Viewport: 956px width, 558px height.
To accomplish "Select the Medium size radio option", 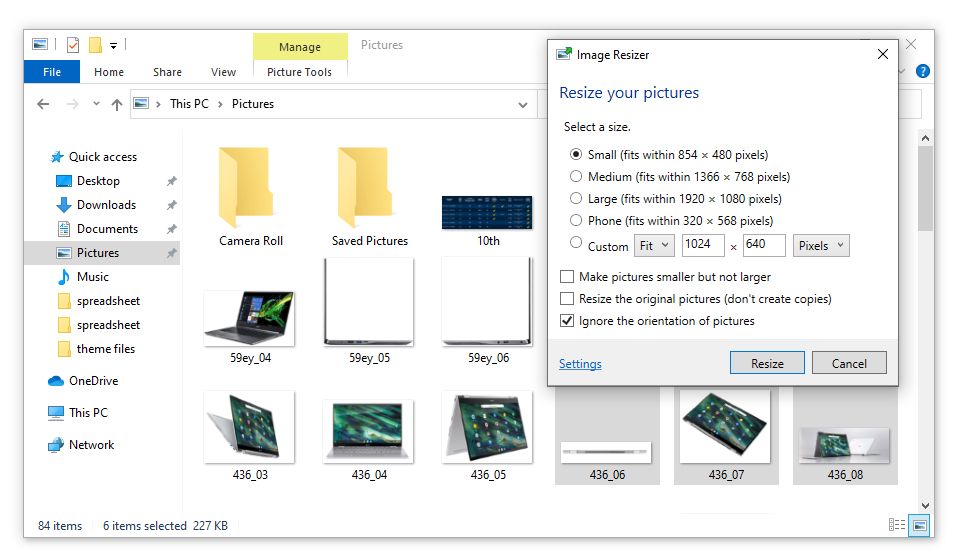I will coord(575,177).
